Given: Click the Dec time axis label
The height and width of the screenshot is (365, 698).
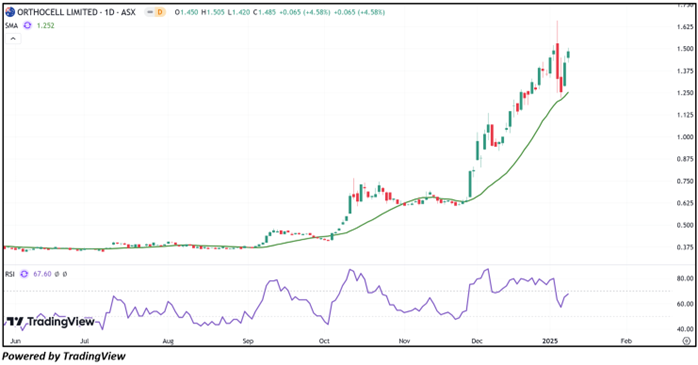Looking at the screenshot, I should tap(477, 341).
